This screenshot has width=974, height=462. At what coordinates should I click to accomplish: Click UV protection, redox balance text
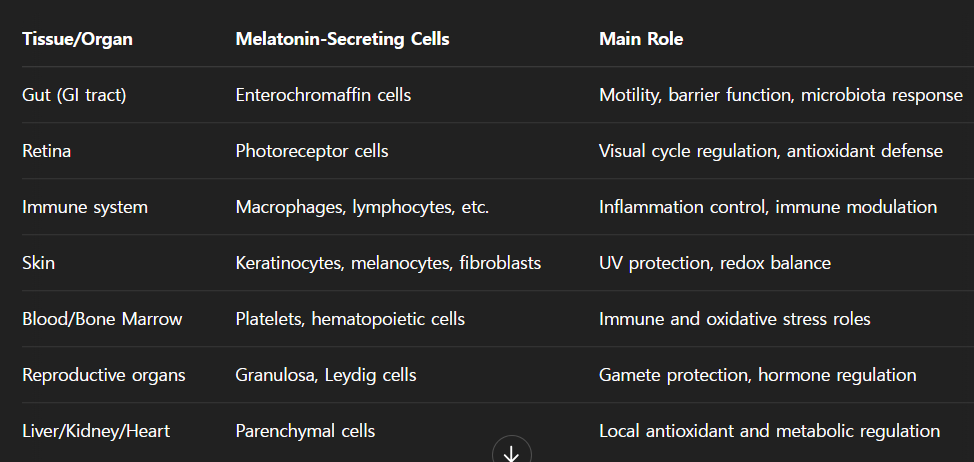[715, 263]
